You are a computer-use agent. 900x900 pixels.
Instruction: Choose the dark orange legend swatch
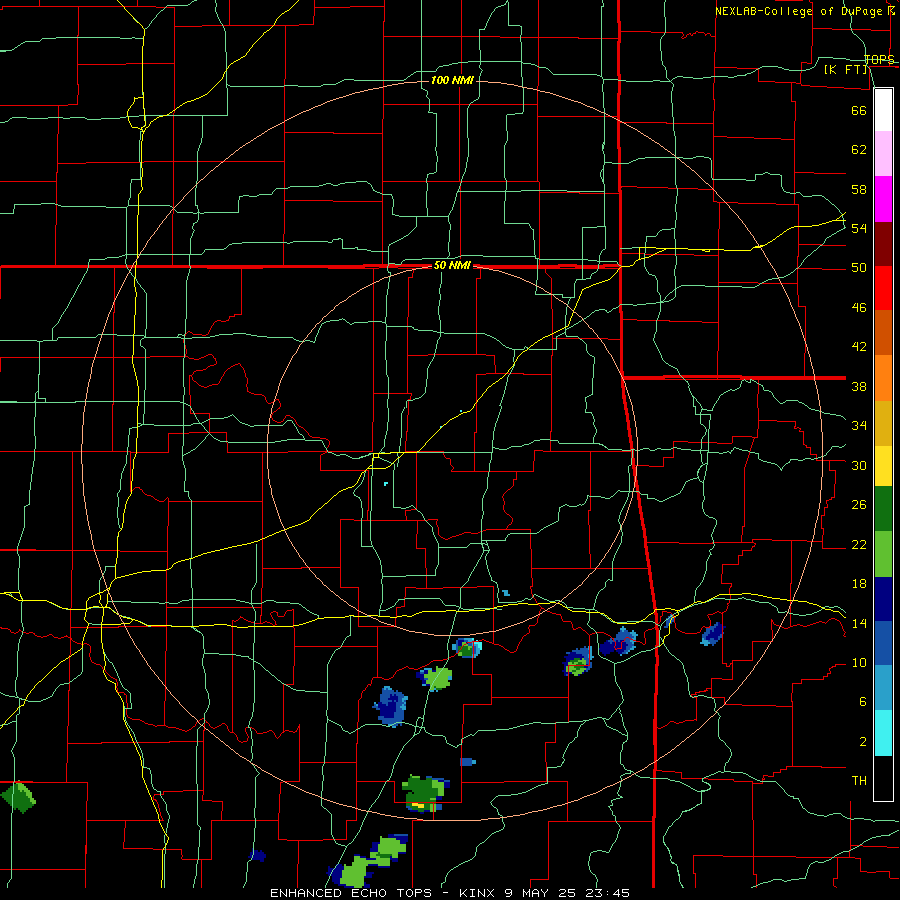coord(883,333)
